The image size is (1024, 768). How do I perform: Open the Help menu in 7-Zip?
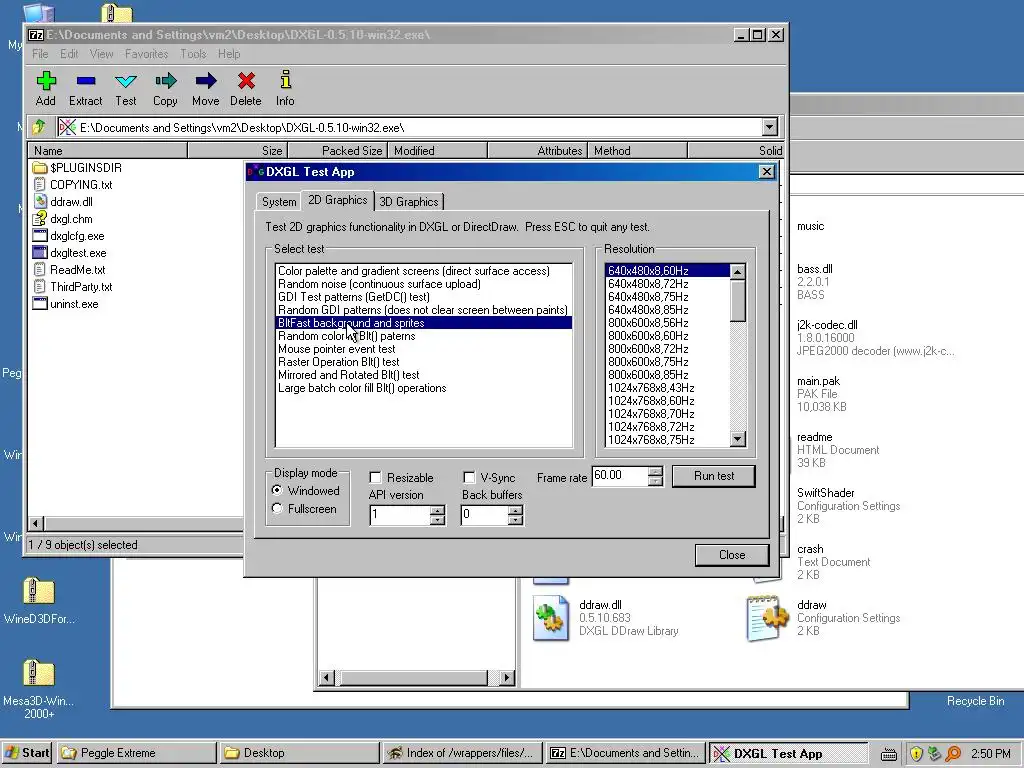229,54
